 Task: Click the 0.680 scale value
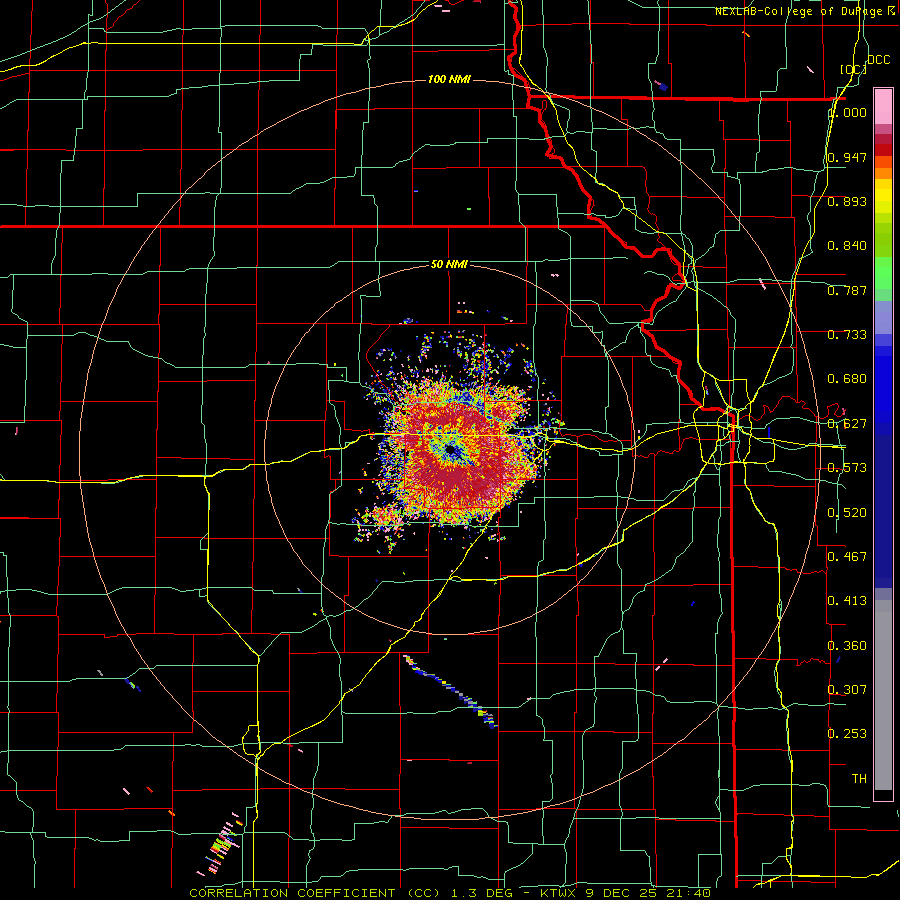(x=847, y=379)
